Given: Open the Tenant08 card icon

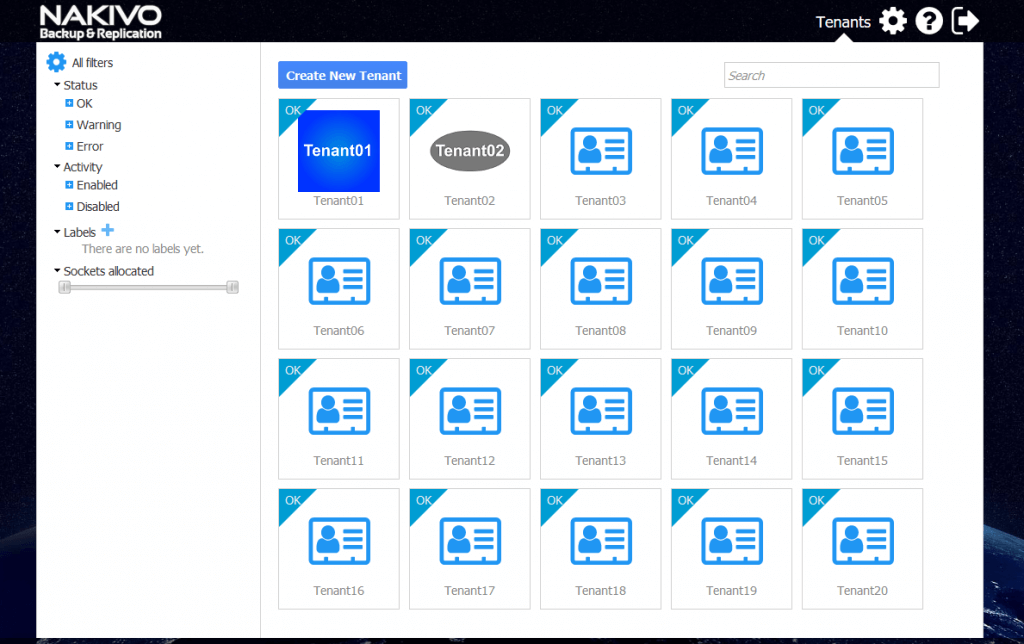Looking at the screenshot, I should pyautogui.click(x=601, y=281).
